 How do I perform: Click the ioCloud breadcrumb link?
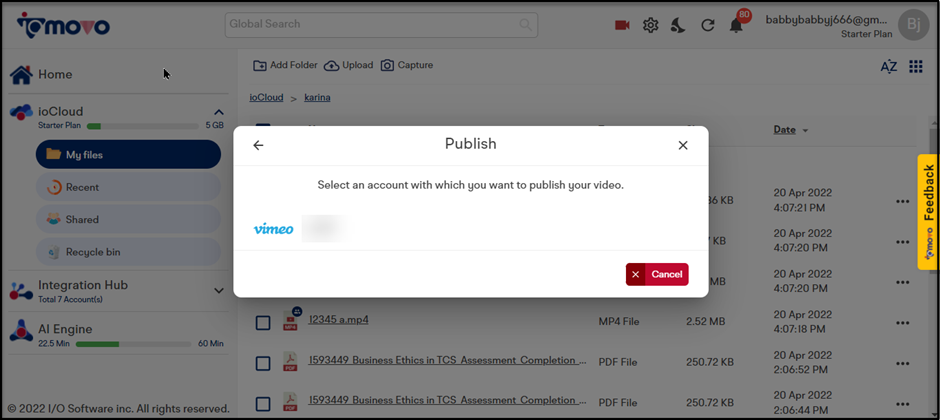[266, 97]
